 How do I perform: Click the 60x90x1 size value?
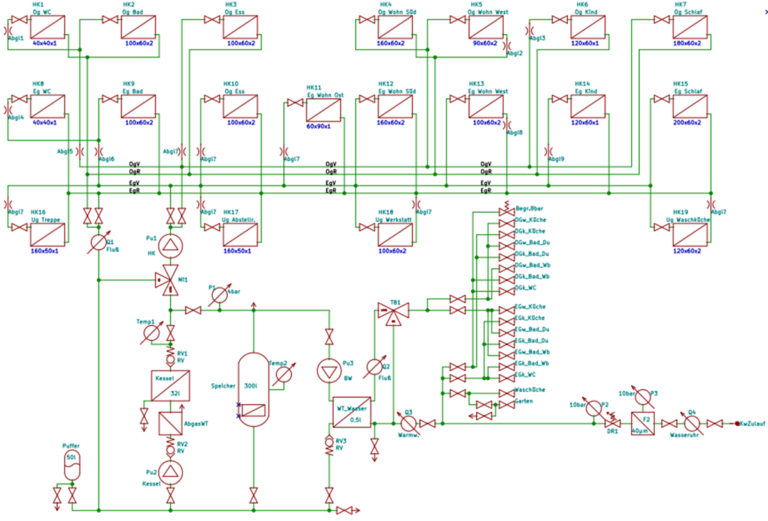[x=319, y=126]
